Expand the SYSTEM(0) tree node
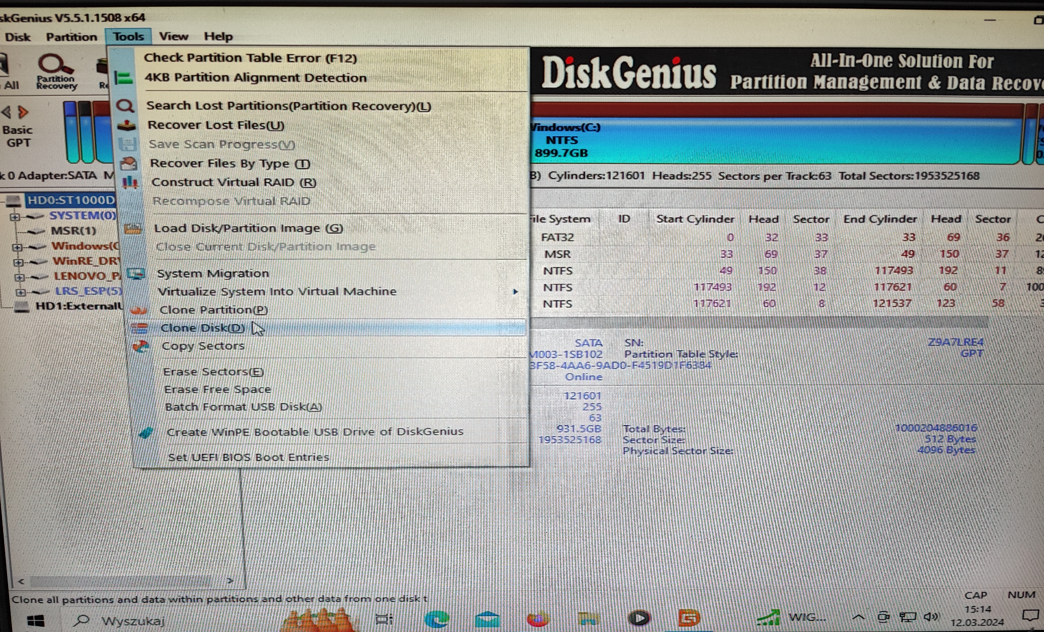The width and height of the screenshot is (1044, 632). (15, 216)
